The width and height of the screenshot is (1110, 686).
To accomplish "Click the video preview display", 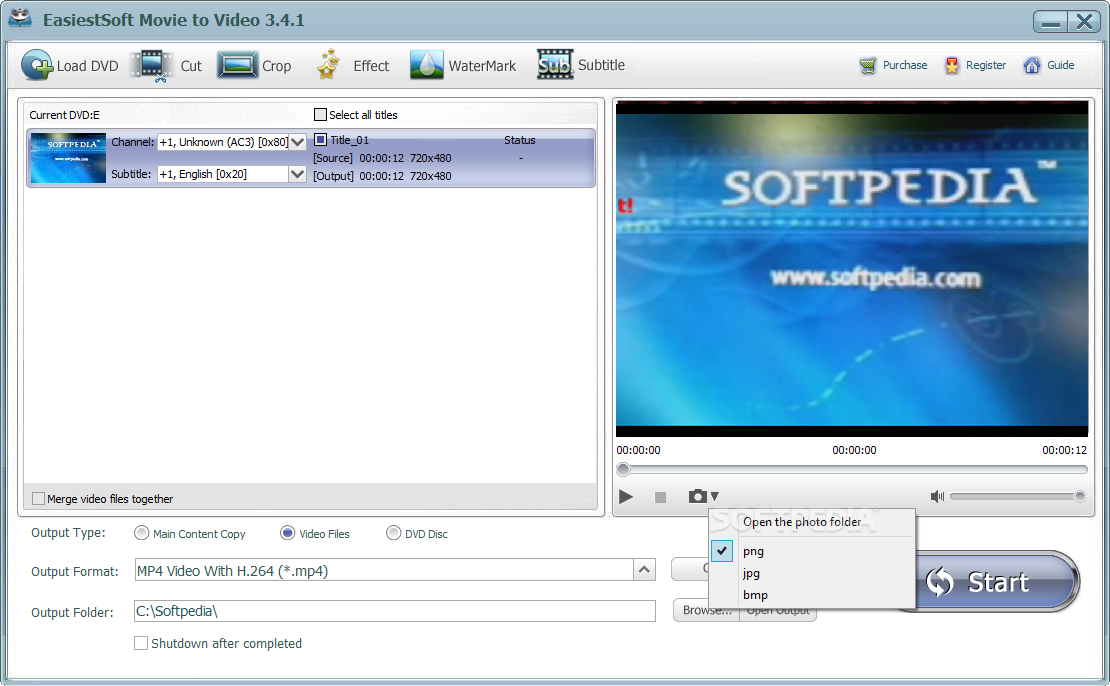I will (x=852, y=268).
